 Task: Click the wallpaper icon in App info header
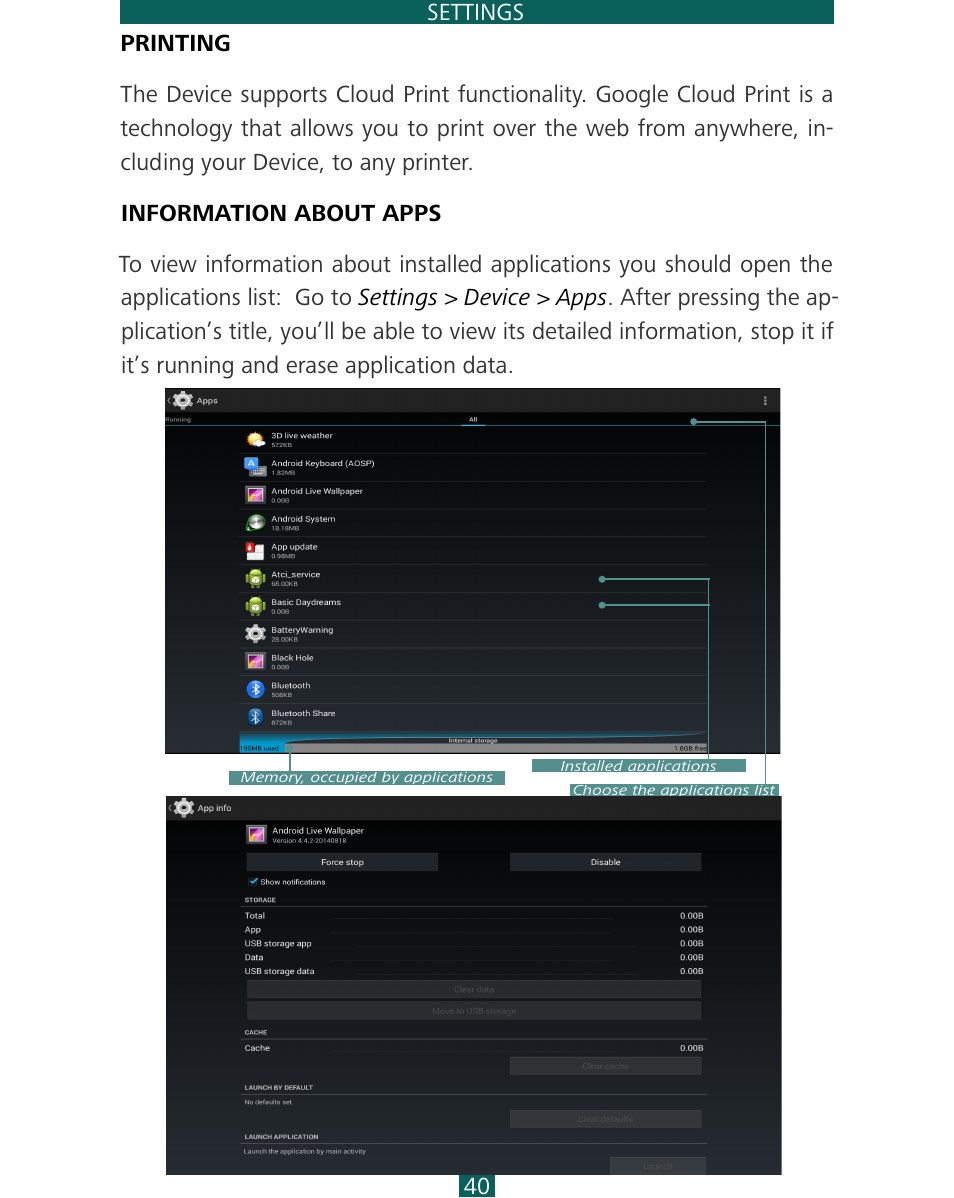pos(257,834)
